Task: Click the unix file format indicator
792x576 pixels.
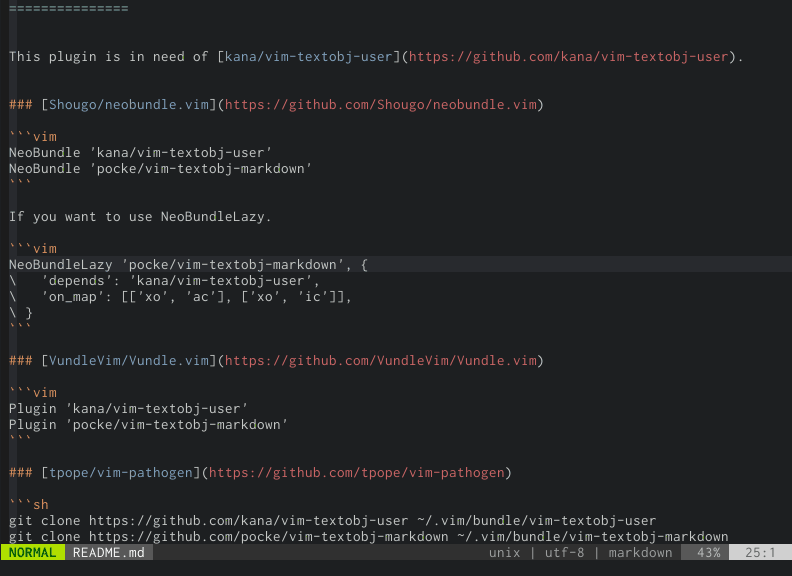Action: click(x=504, y=553)
